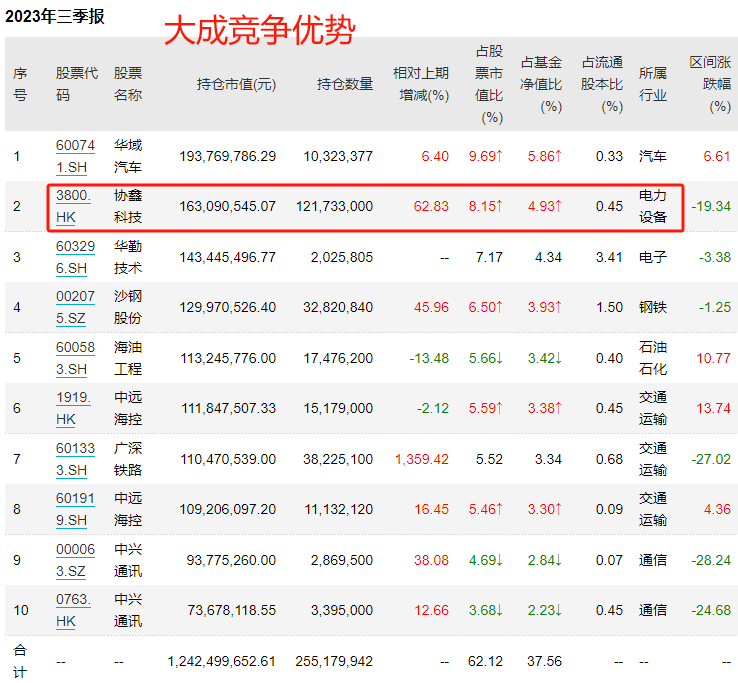Select holding value 143,445,496.77
Viewport: 738px width, 683px height.
click(228, 257)
